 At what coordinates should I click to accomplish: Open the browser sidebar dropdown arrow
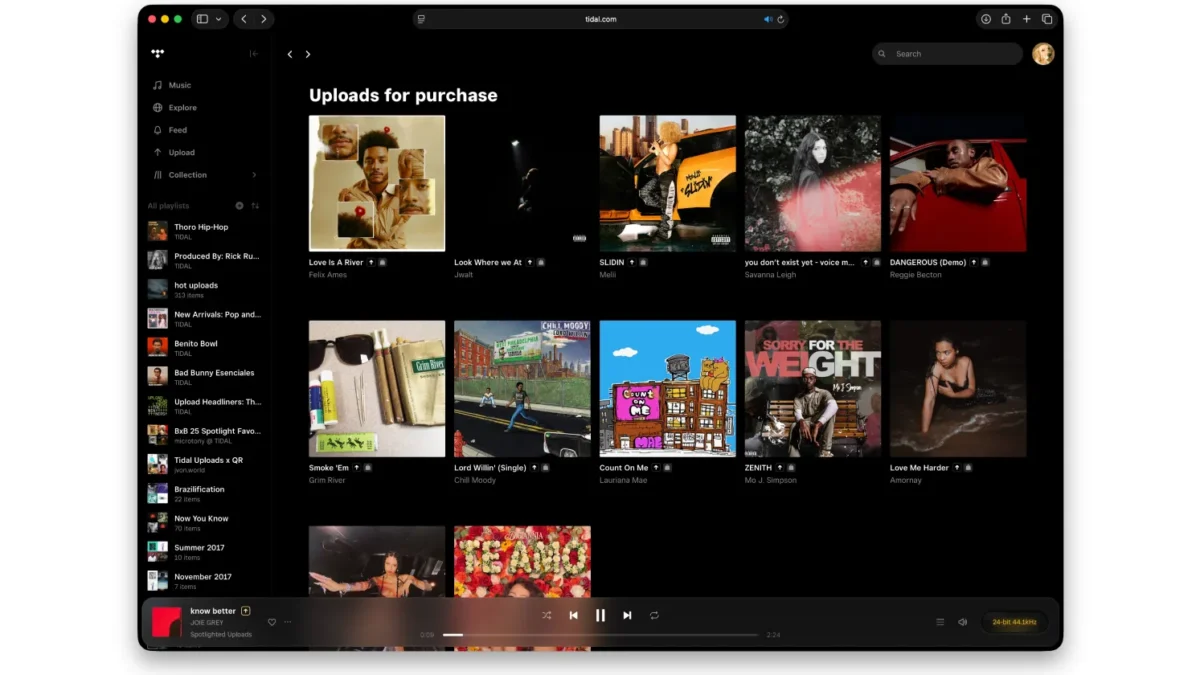218,19
